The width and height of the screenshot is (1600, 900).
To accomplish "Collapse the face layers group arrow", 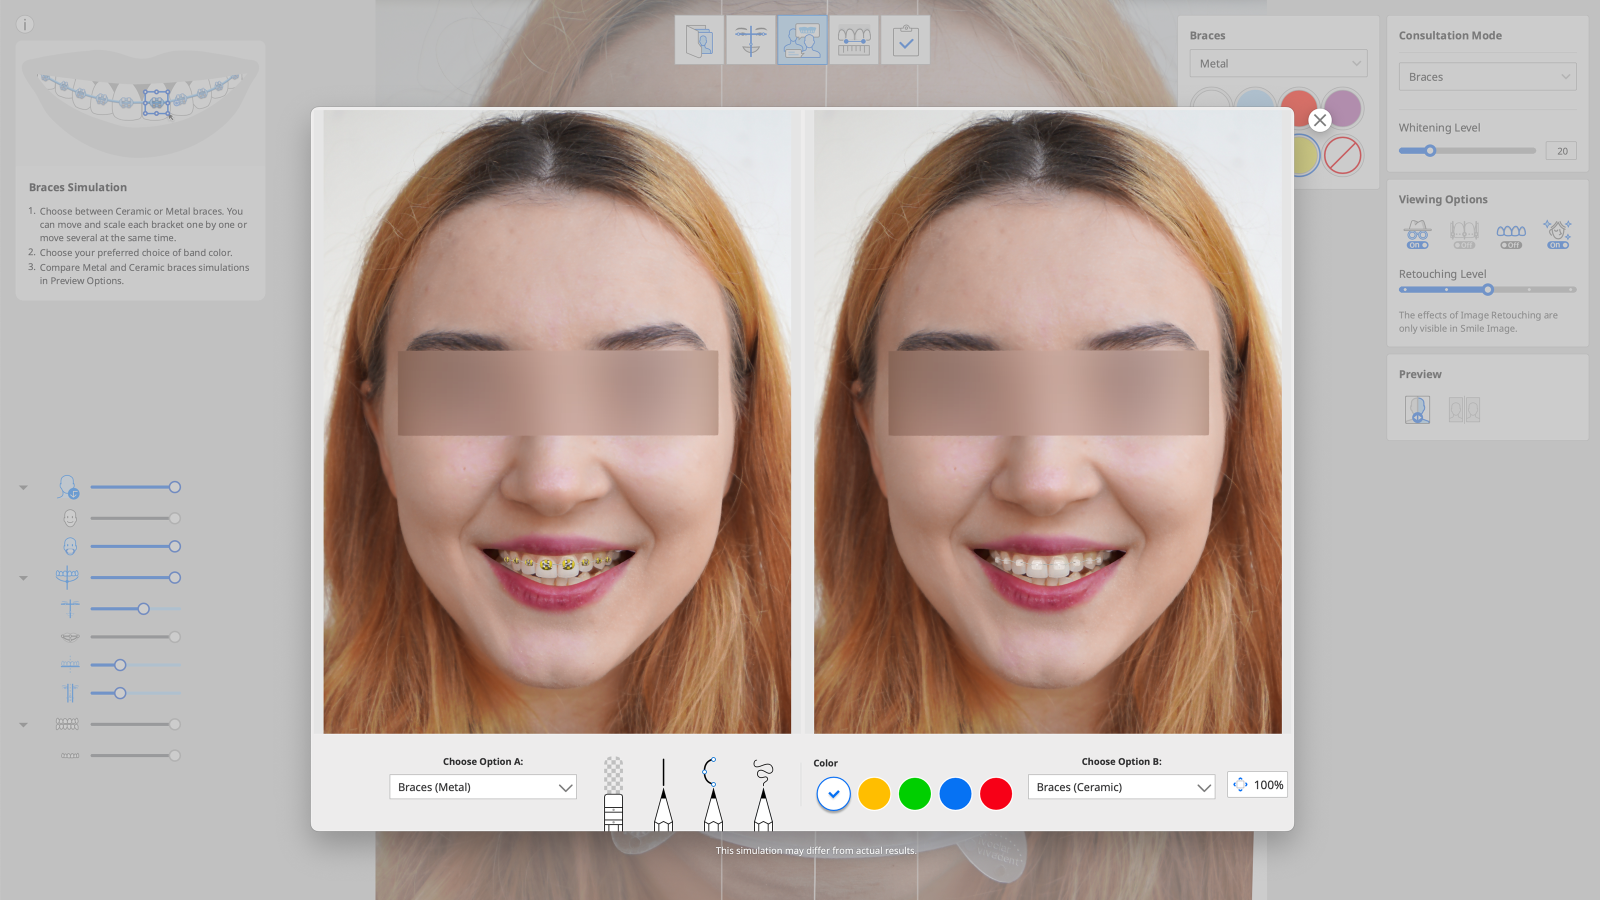I will [x=23, y=488].
